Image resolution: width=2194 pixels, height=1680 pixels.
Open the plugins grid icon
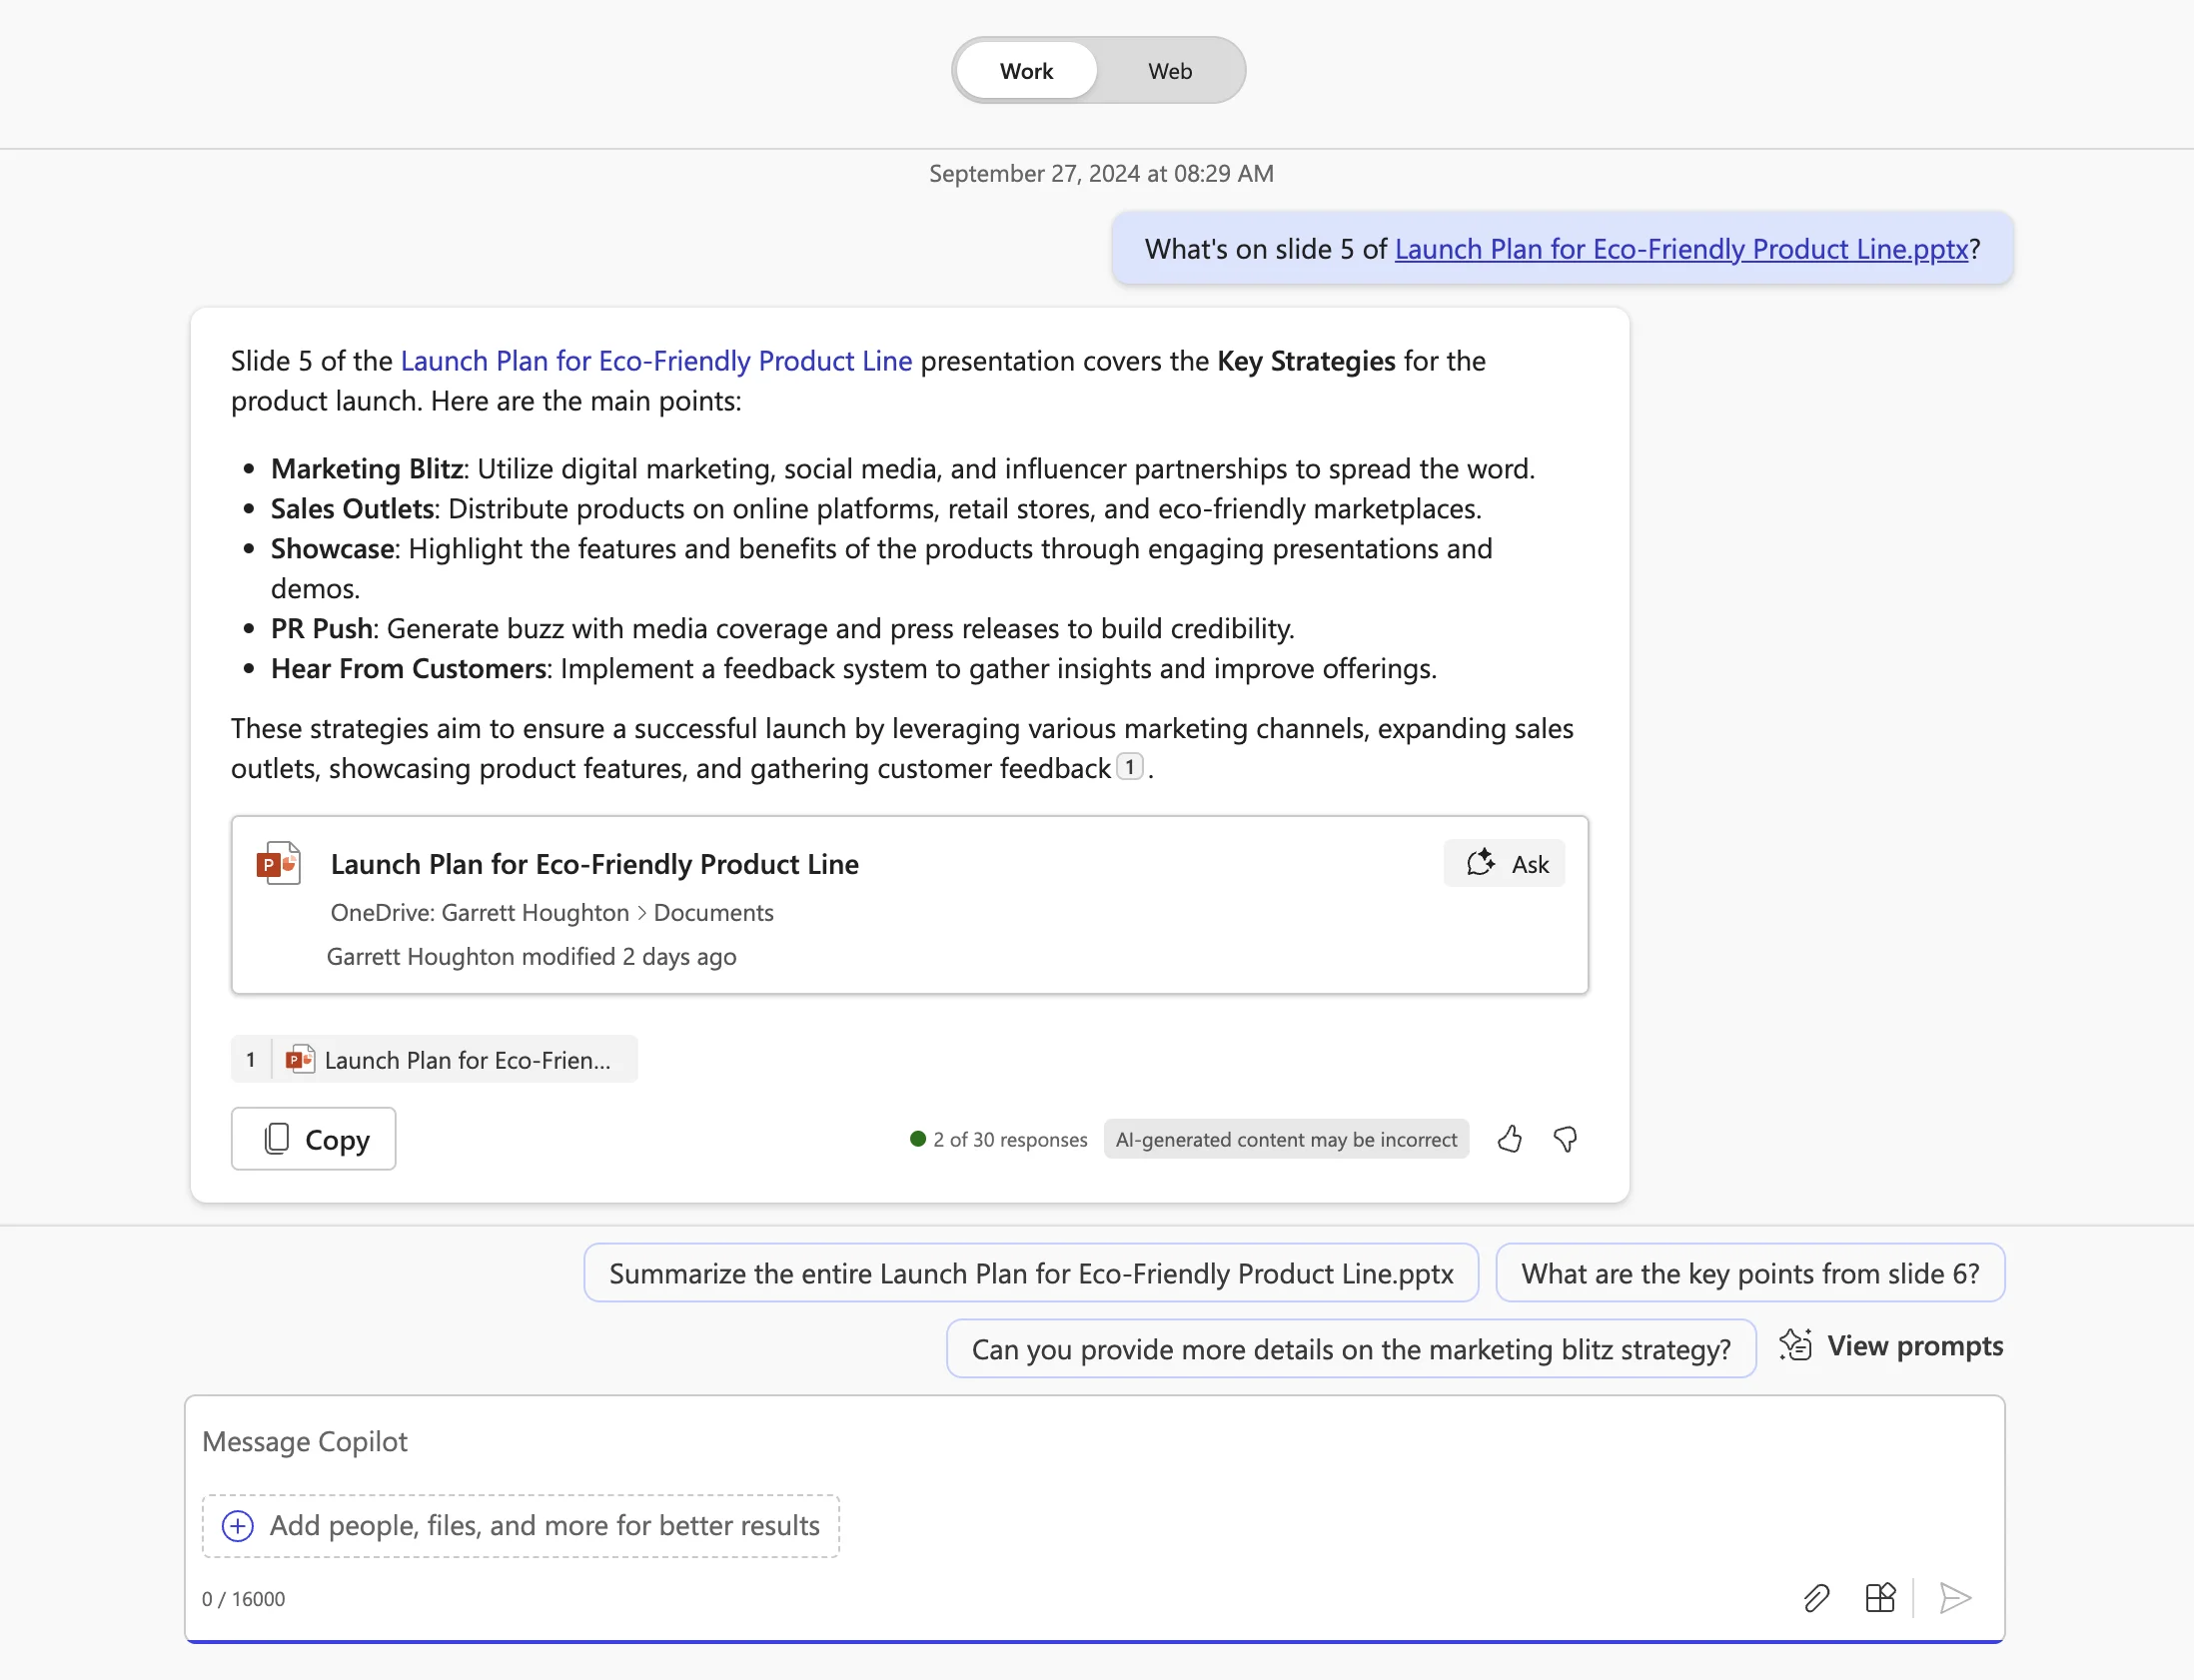1880,1598
